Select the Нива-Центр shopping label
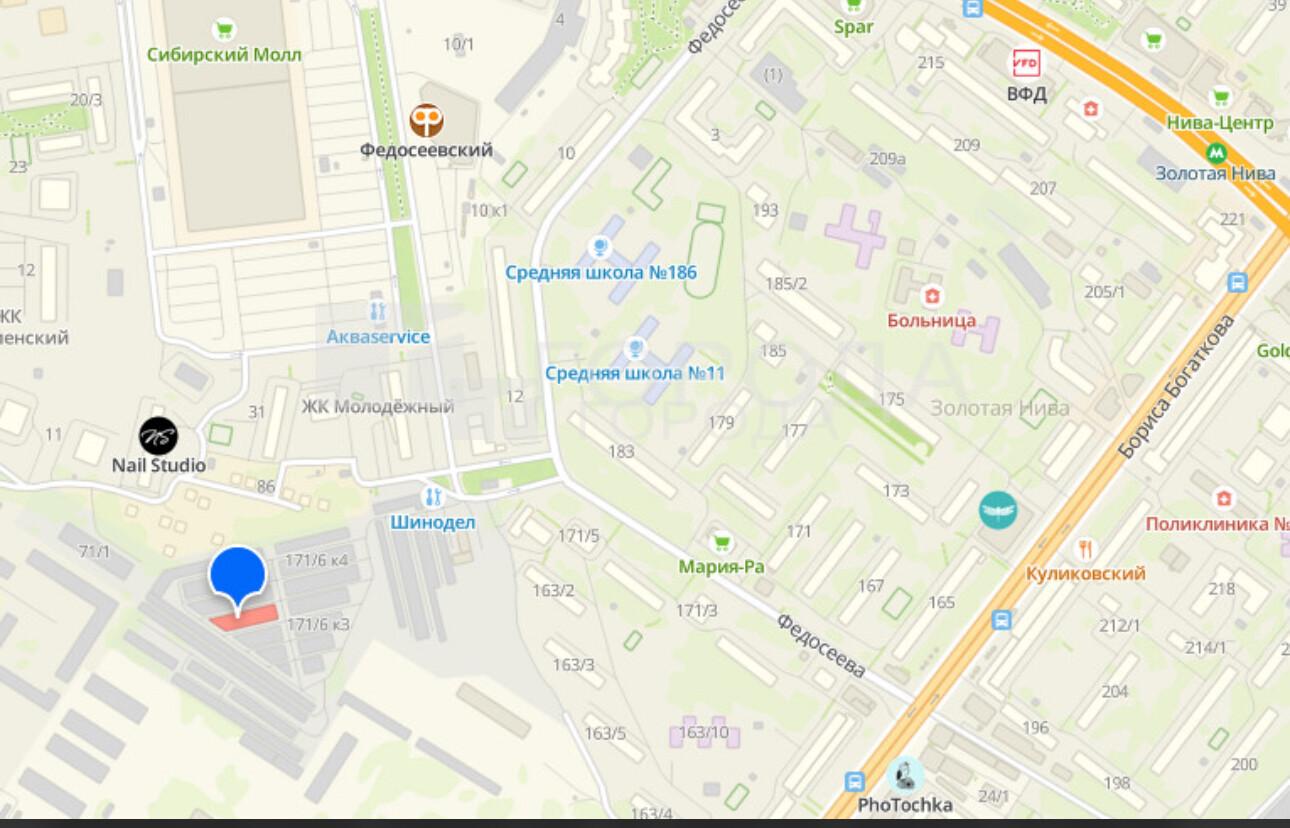This screenshot has width=1290, height=828. [1220, 123]
